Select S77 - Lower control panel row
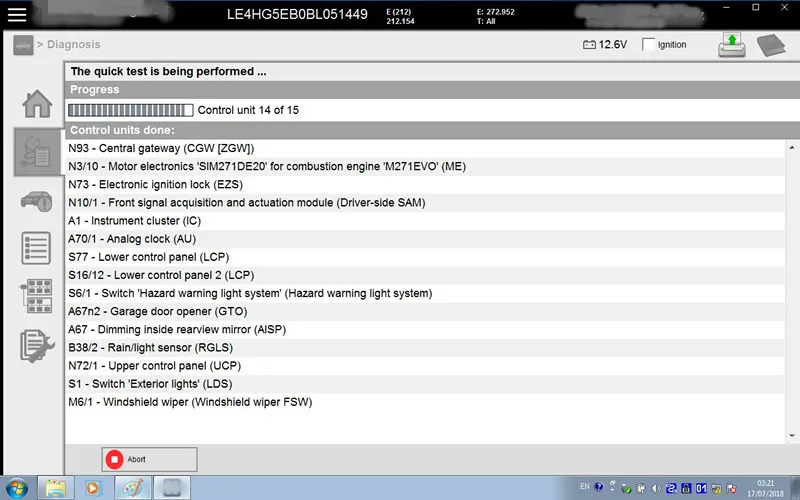 (x=424, y=257)
